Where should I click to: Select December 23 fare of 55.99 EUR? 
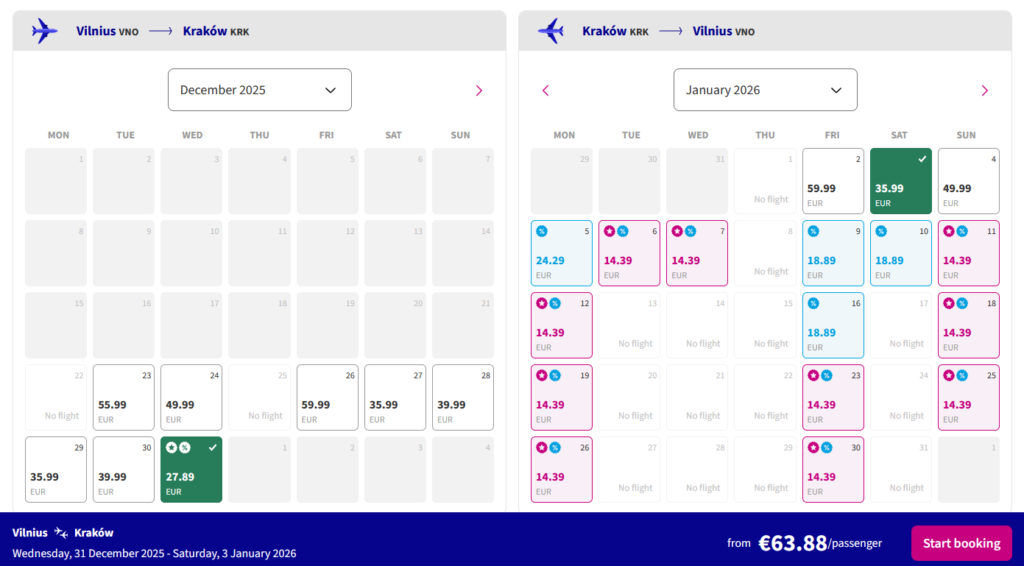point(124,397)
